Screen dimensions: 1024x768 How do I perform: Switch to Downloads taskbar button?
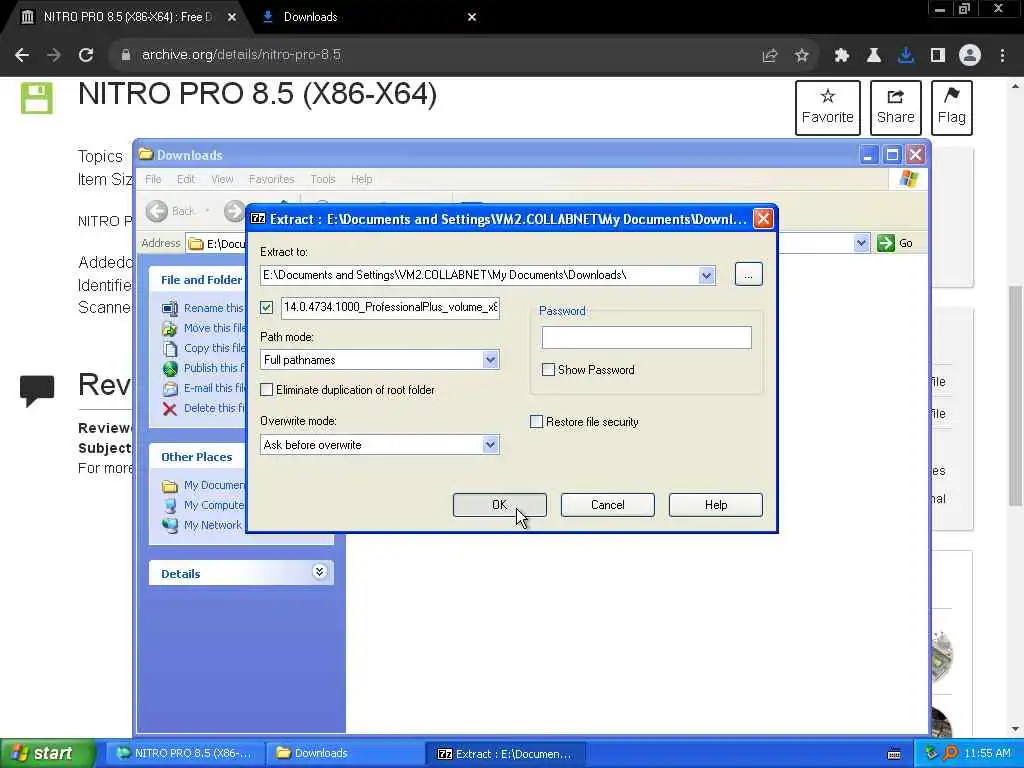346,753
